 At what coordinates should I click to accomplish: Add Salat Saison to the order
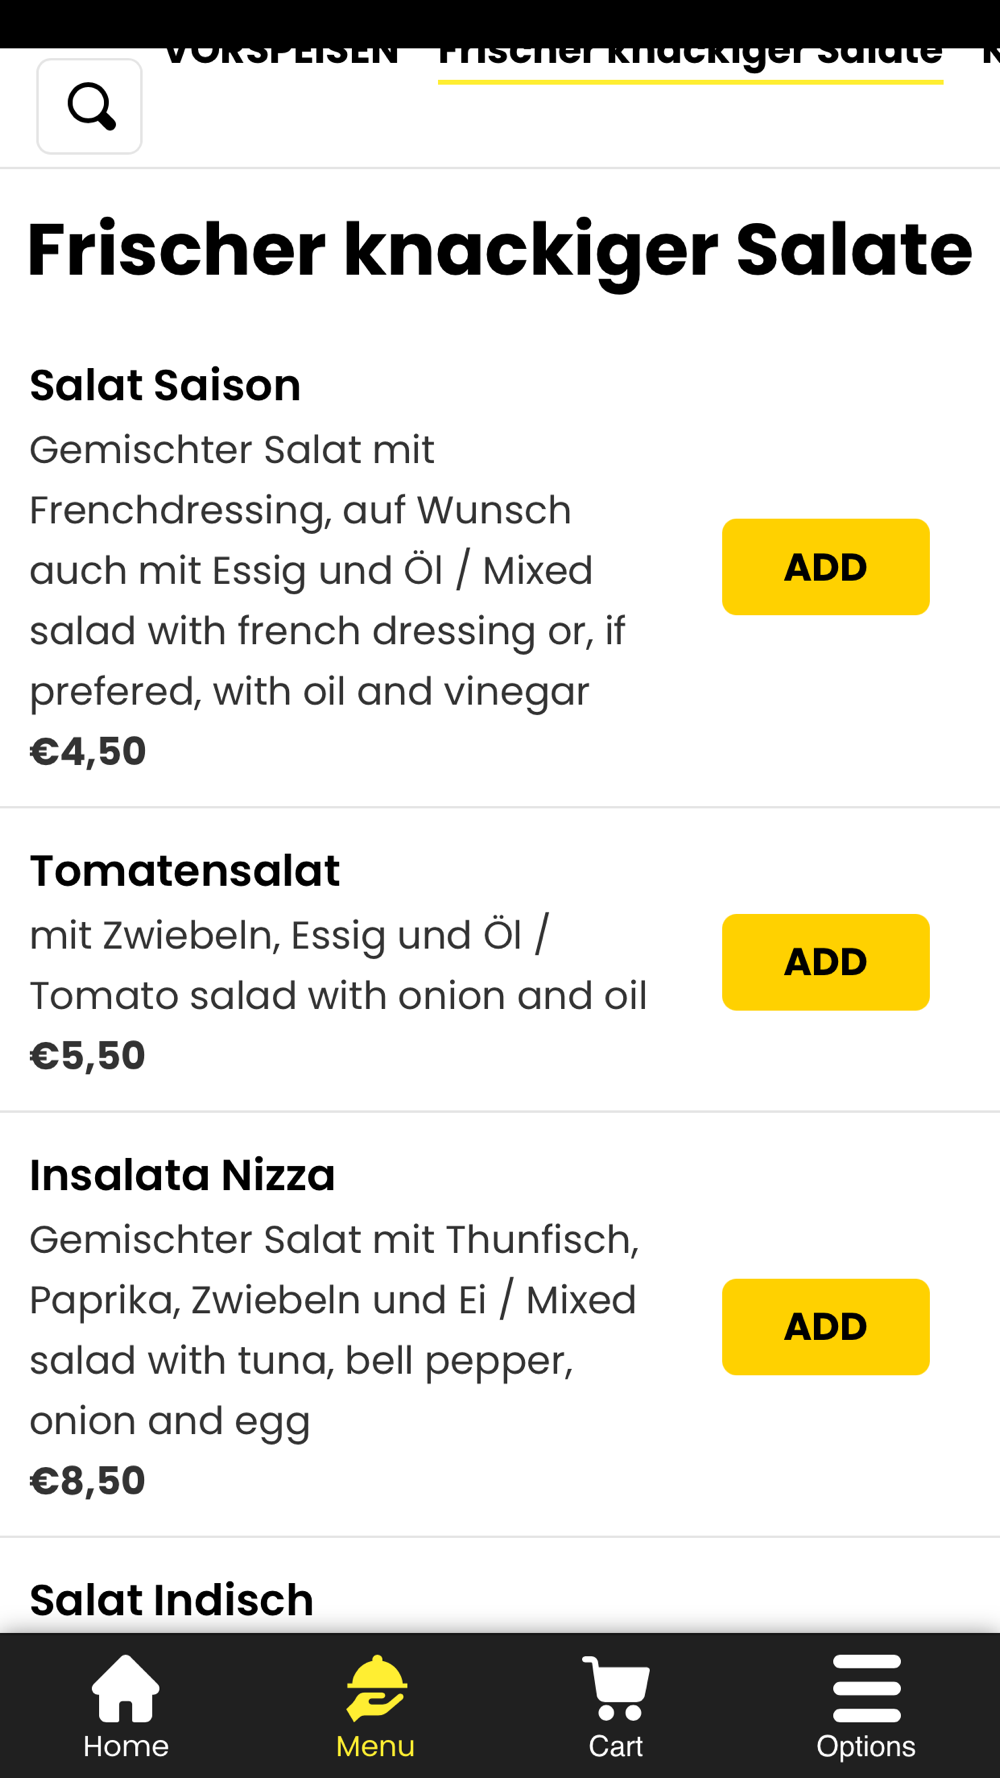point(825,567)
